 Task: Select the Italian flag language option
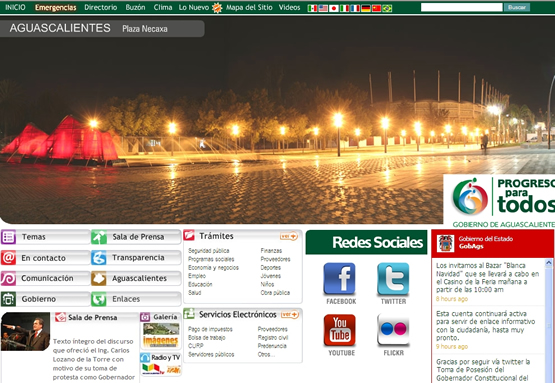pyautogui.click(x=344, y=8)
